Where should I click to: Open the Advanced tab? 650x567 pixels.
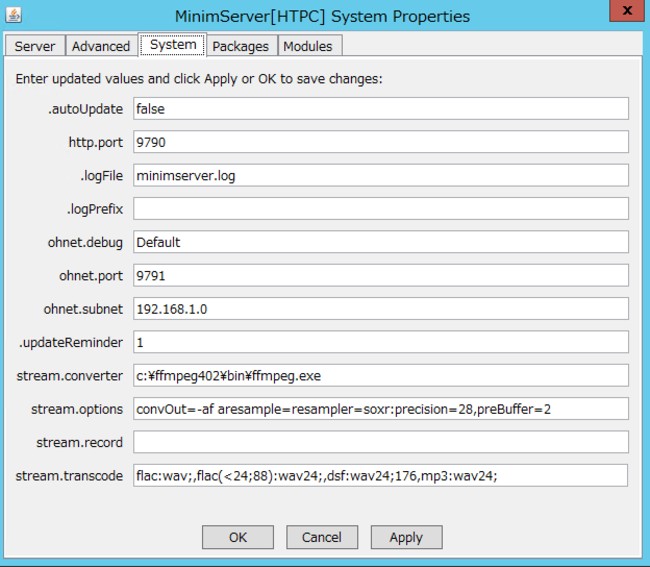[101, 46]
